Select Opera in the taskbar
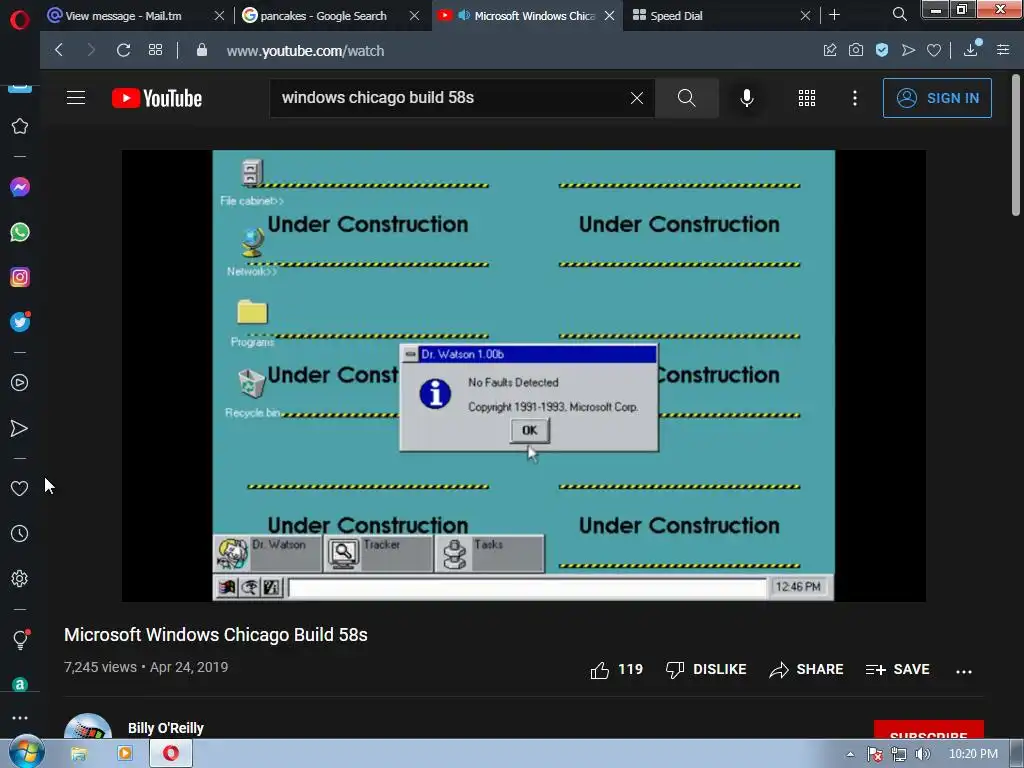The width and height of the screenshot is (1024, 768). click(171, 754)
